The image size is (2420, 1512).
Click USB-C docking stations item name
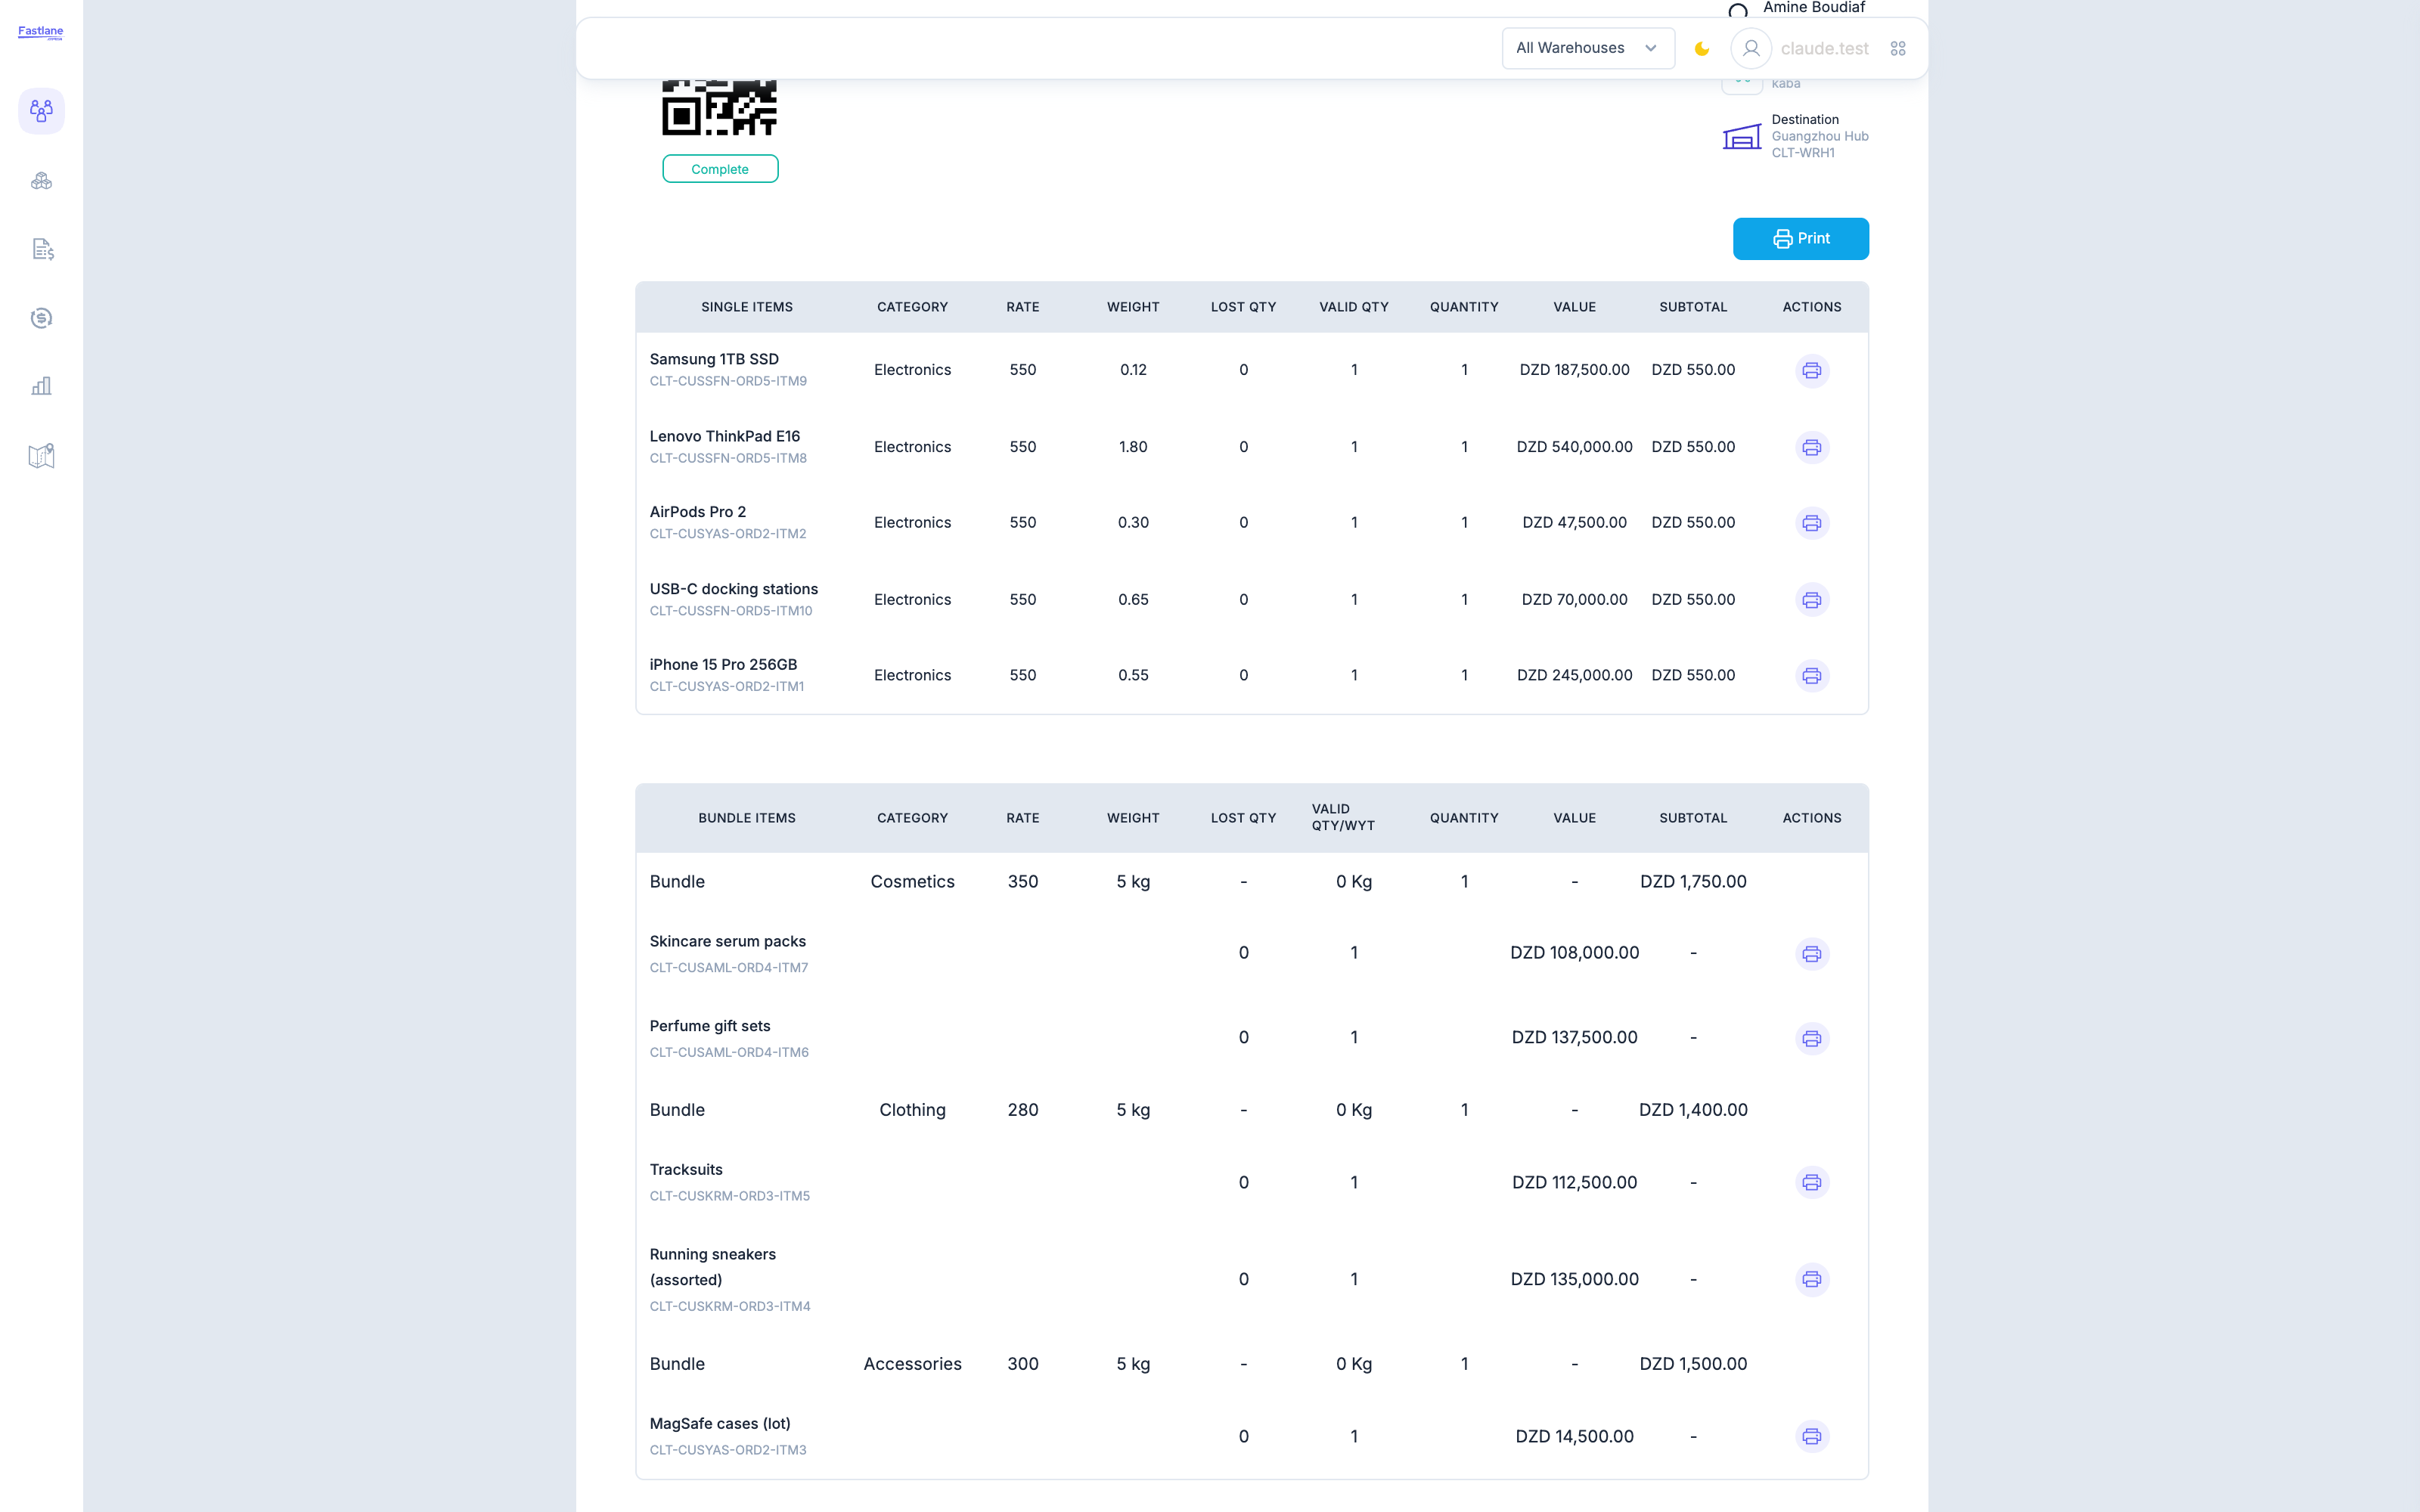click(734, 589)
